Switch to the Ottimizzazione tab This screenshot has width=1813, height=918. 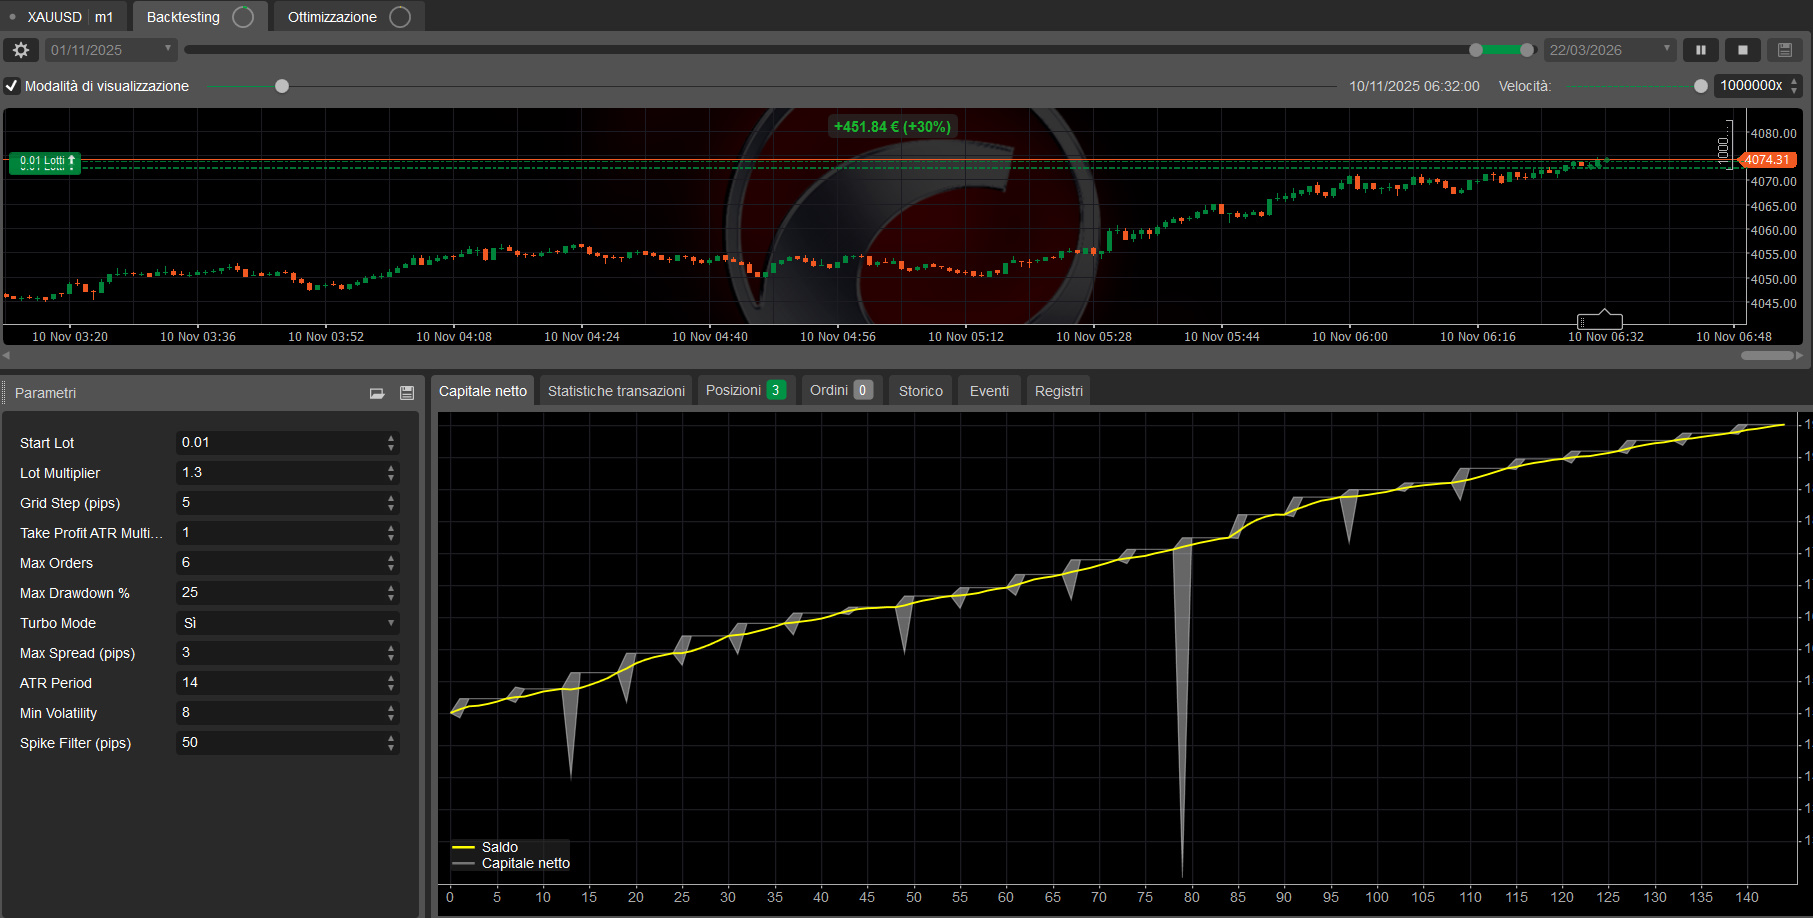coord(332,17)
